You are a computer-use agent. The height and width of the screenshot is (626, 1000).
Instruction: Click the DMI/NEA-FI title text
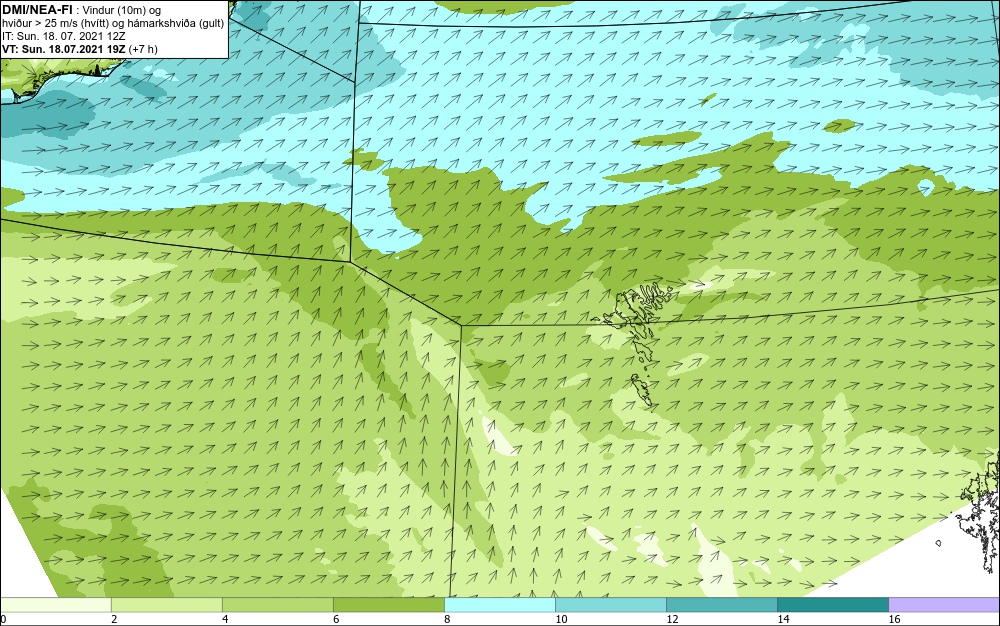point(36,9)
